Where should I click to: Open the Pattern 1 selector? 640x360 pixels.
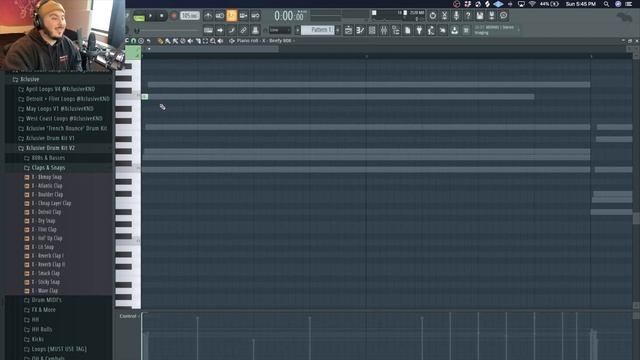pos(318,30)
